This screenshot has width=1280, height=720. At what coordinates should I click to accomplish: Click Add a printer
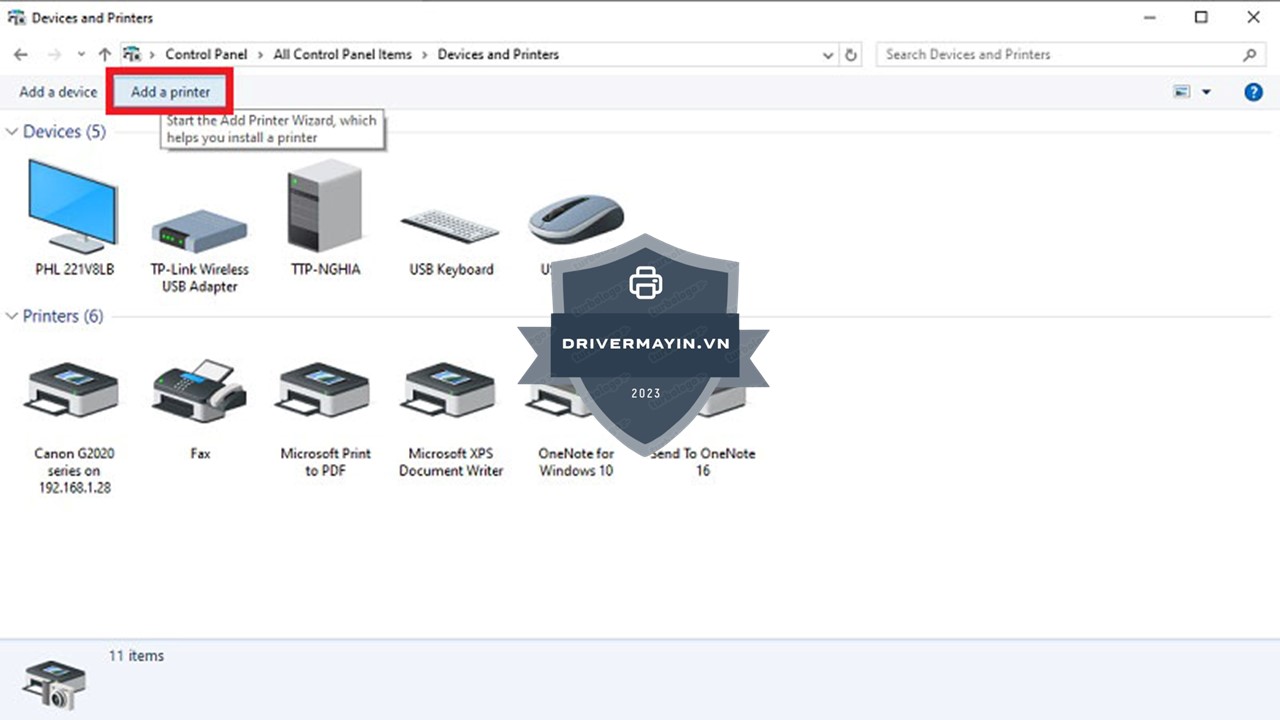click(x=170, y=92)
